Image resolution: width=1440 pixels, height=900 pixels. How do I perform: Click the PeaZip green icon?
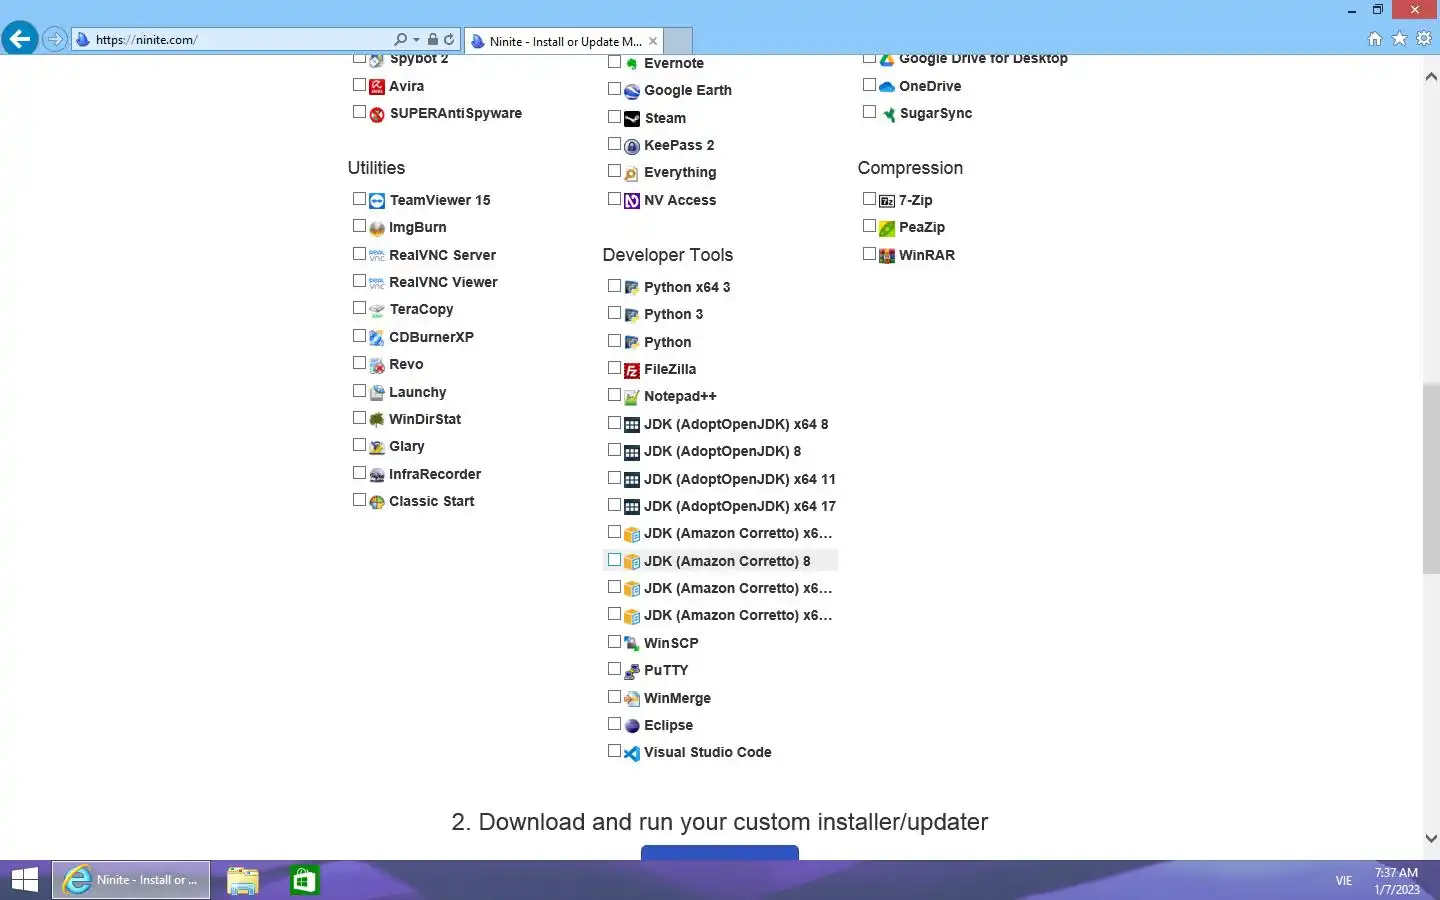pos(887,228)
